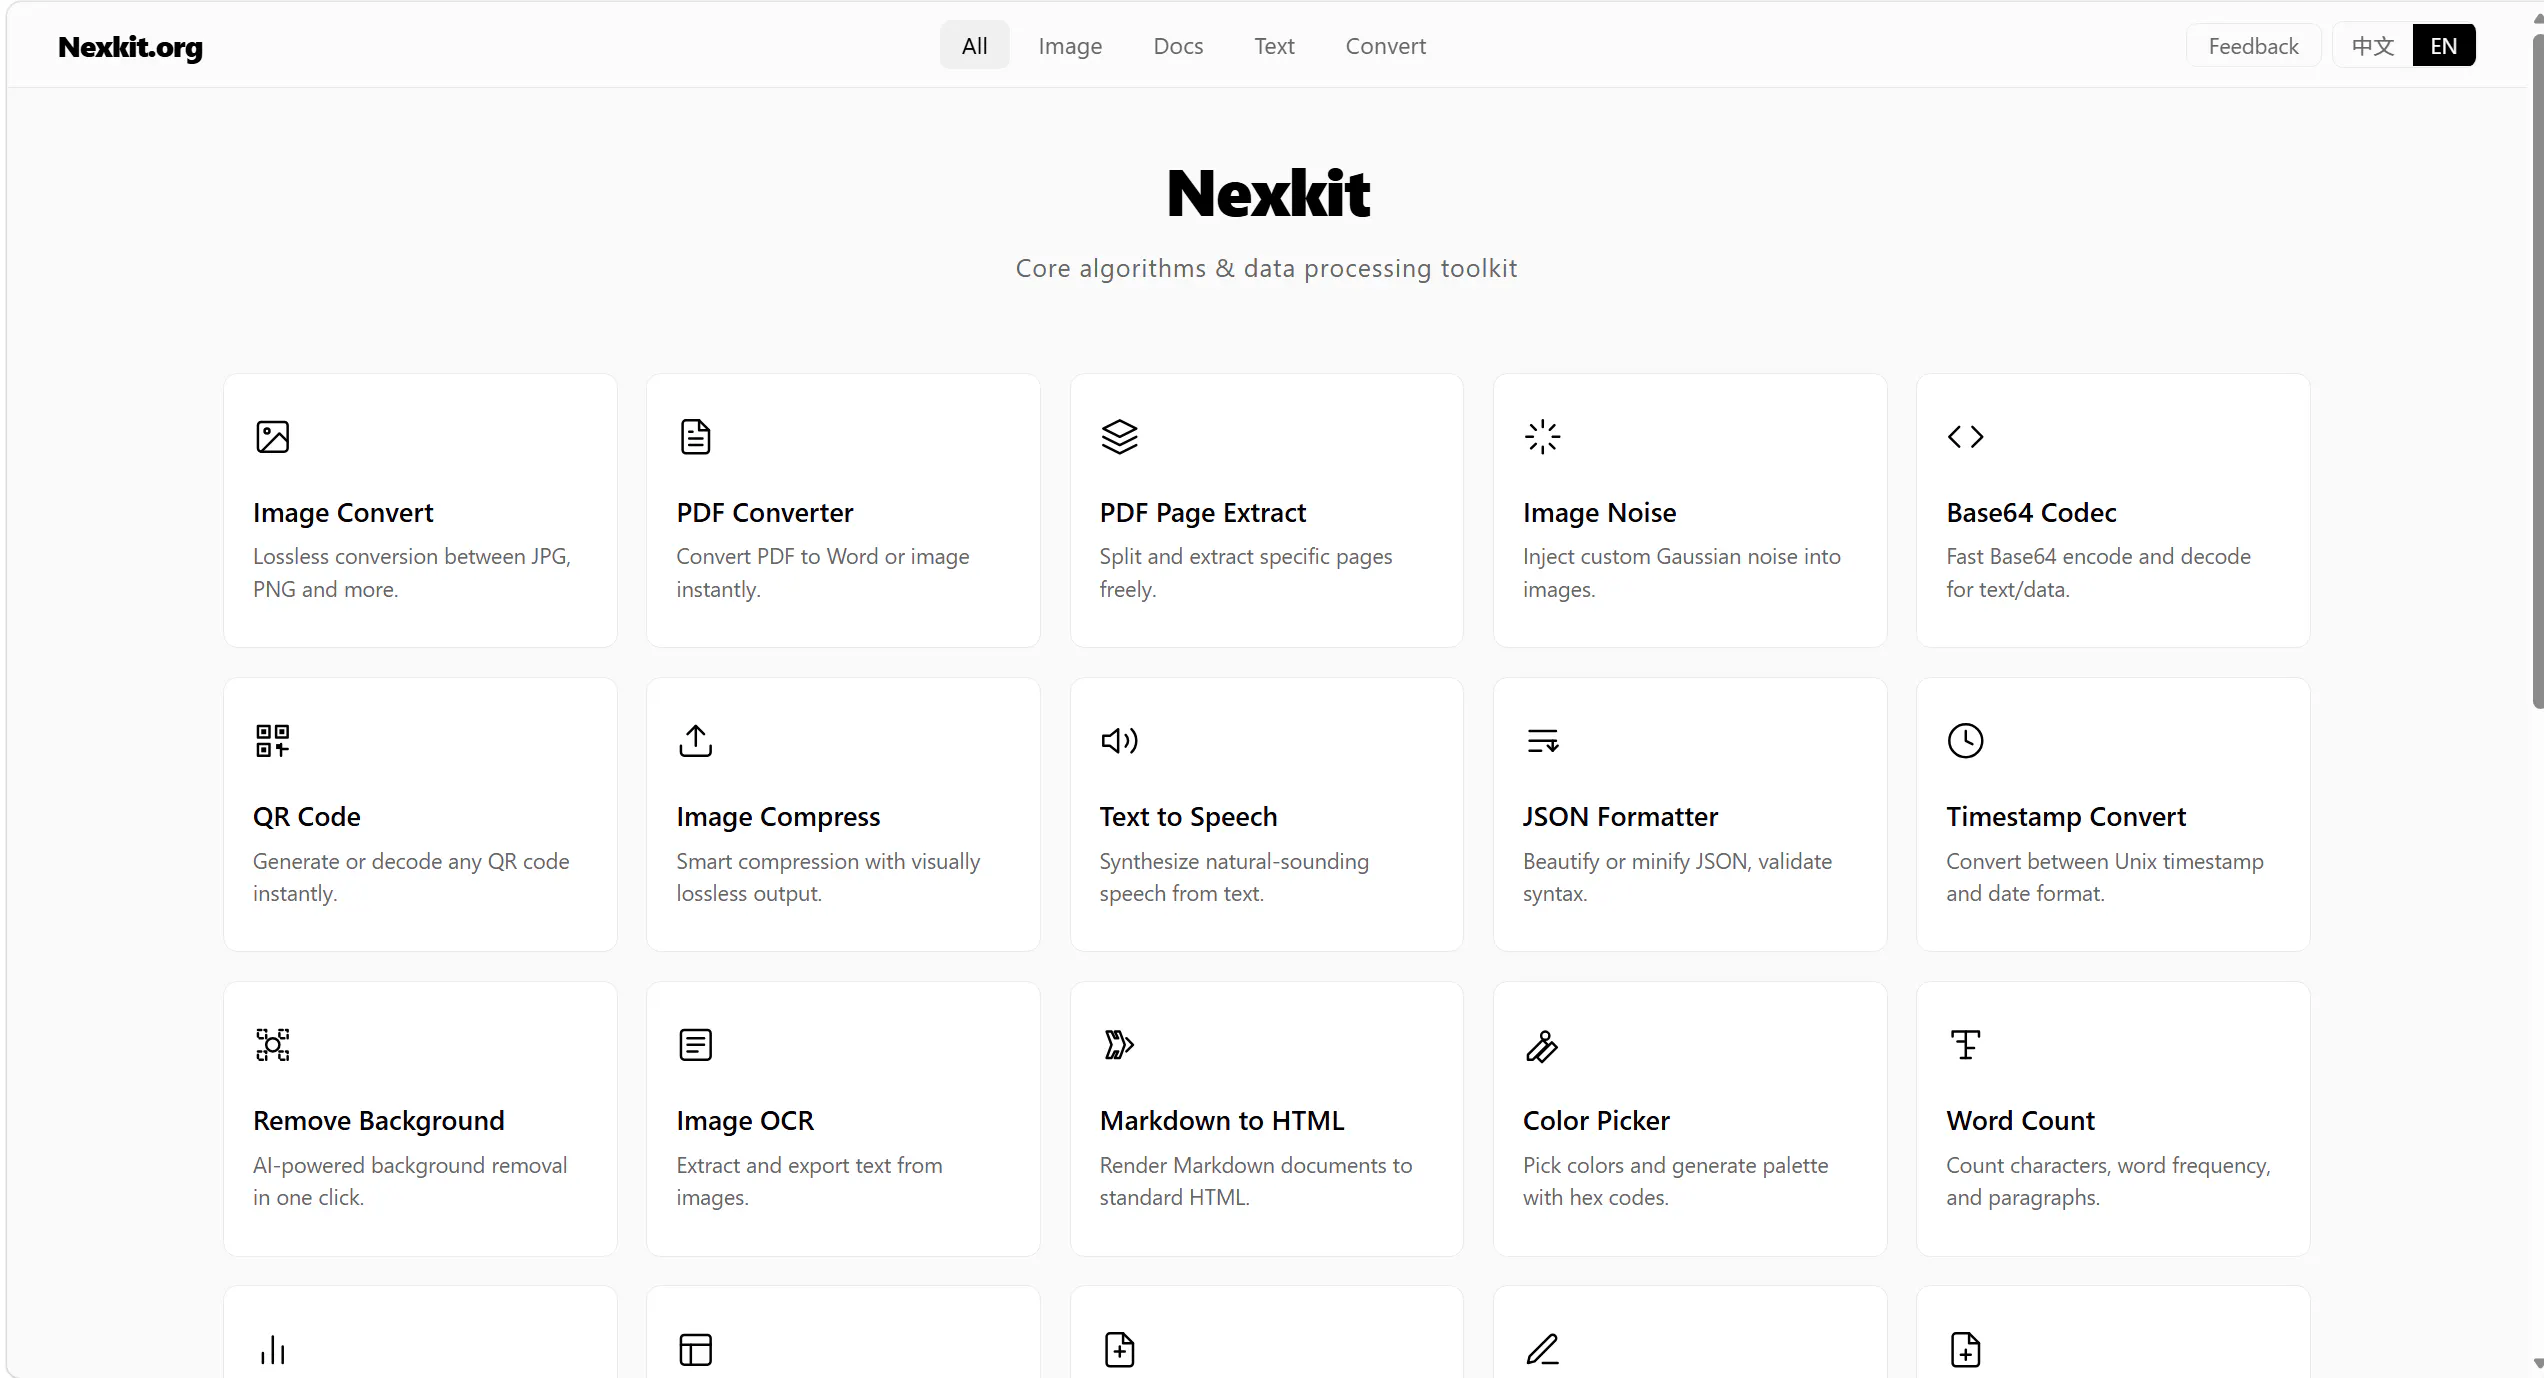
Task: Click 'Synthesize natural-sounding speech from text.' description
Action: 1234,877
